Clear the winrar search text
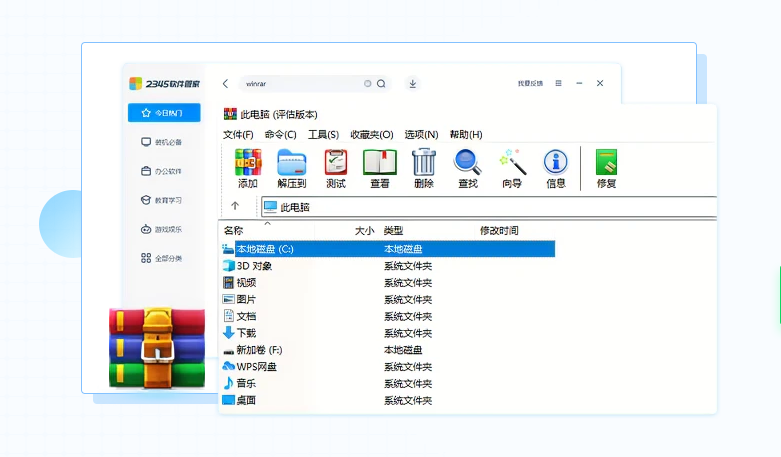Image resolution: width=781 pixels, height=457 pixels. coord(368,84)
